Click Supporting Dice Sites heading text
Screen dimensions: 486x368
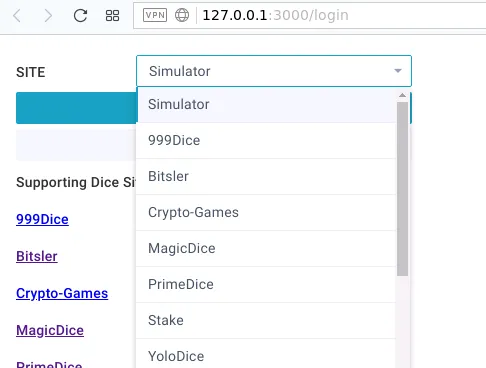76,182
